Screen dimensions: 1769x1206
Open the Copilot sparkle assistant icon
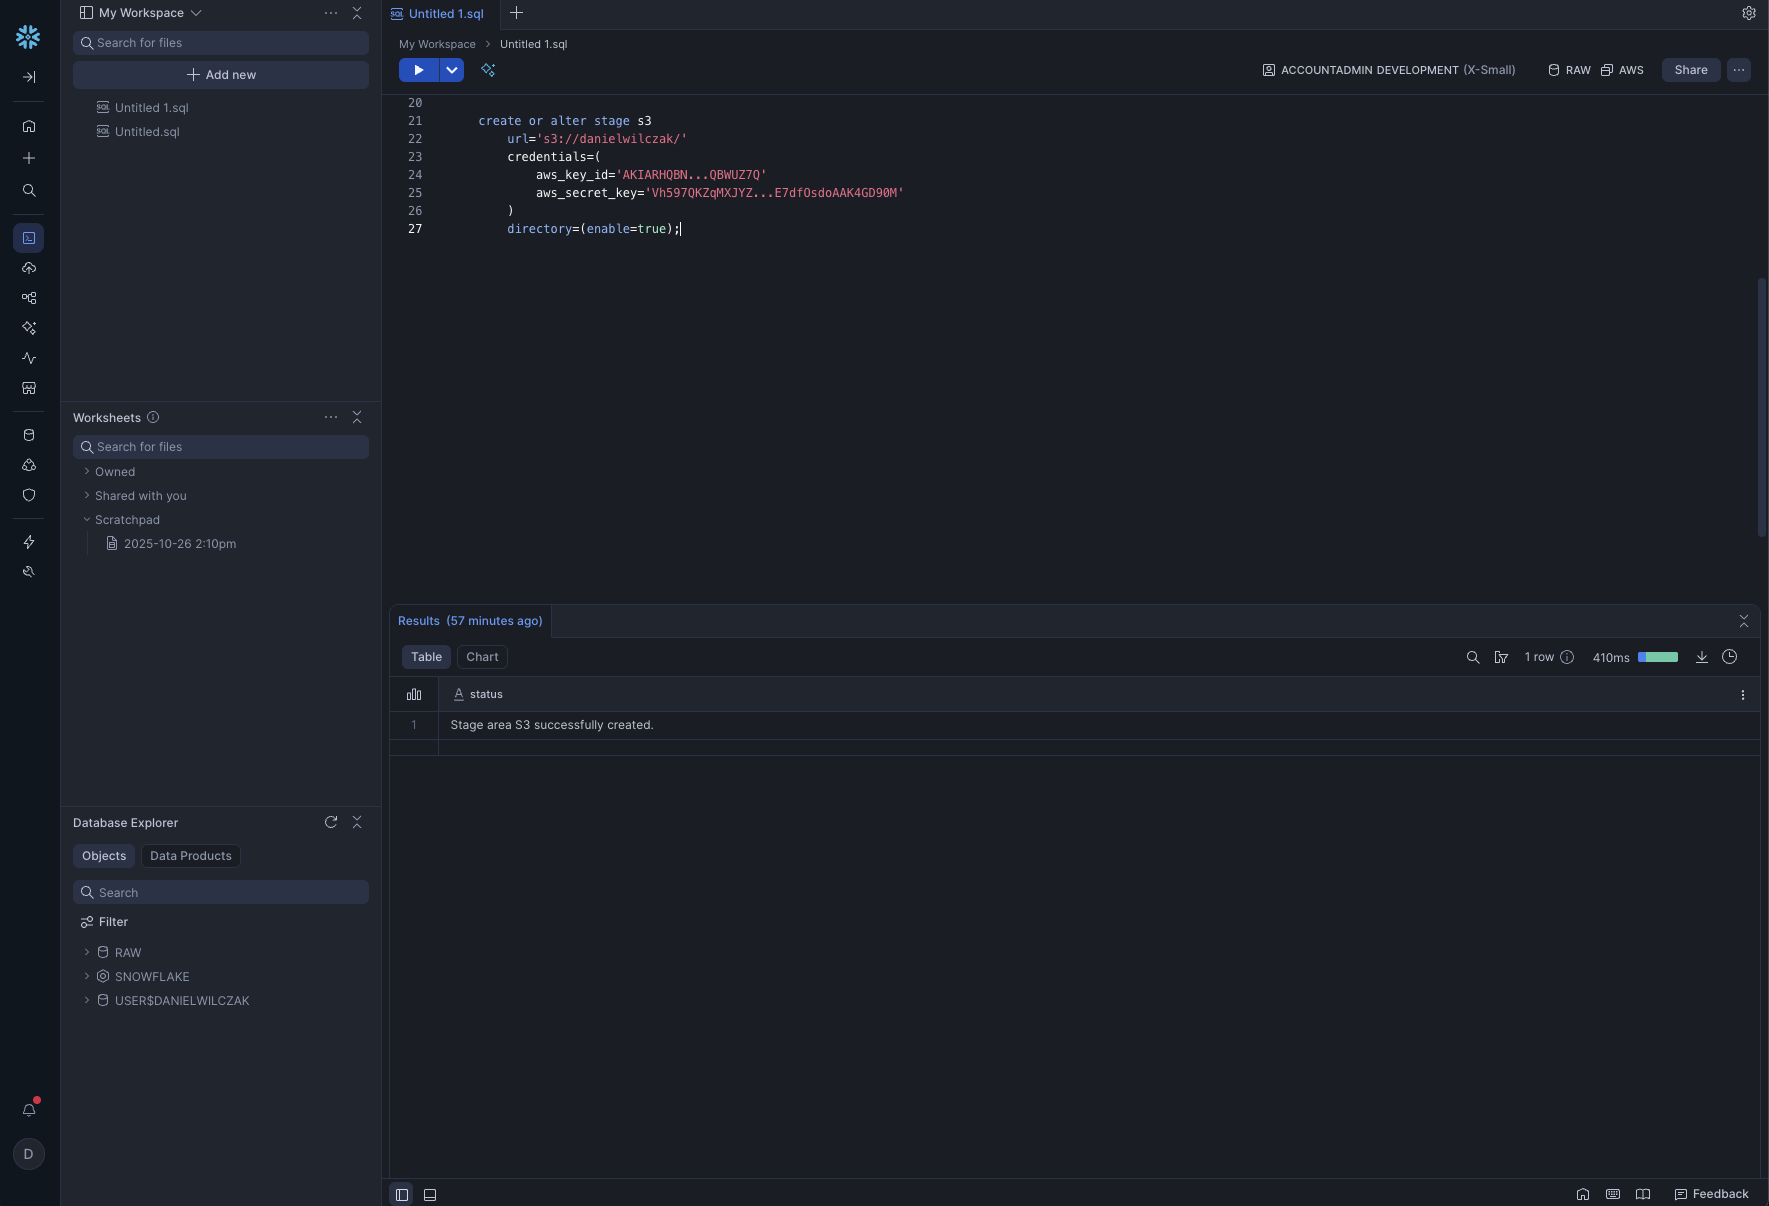tap(488, 70)
